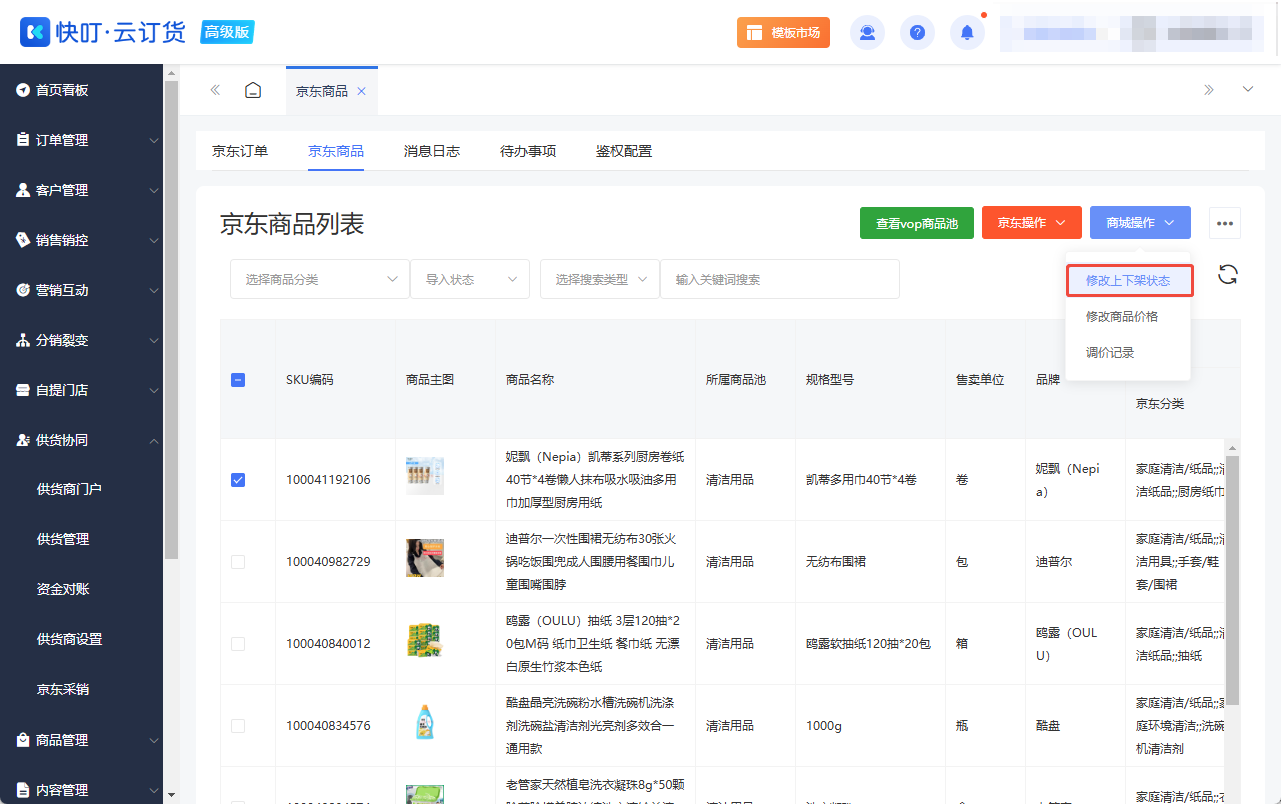Click the 销售销控 sidebar icon
Viewport: 1281px width, 804px height.
[x=23, y=240]
